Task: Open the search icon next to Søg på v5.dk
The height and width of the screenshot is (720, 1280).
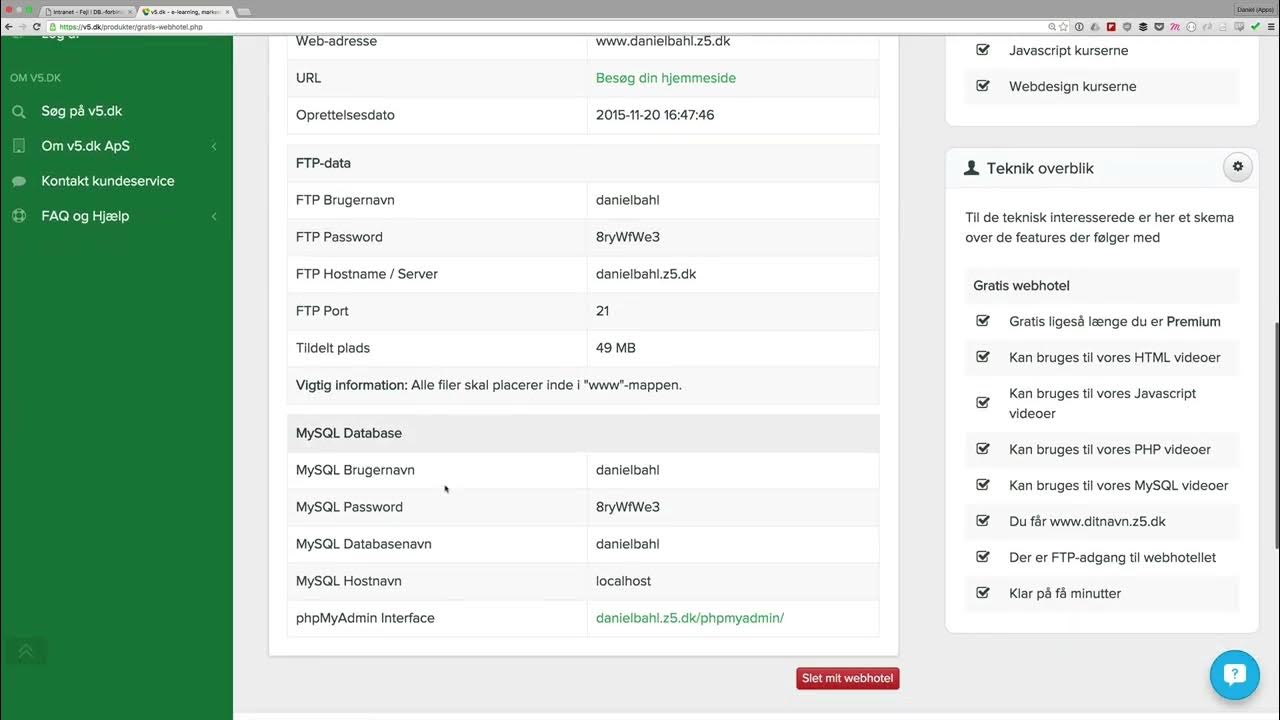Action: click(x=18, y=111)
